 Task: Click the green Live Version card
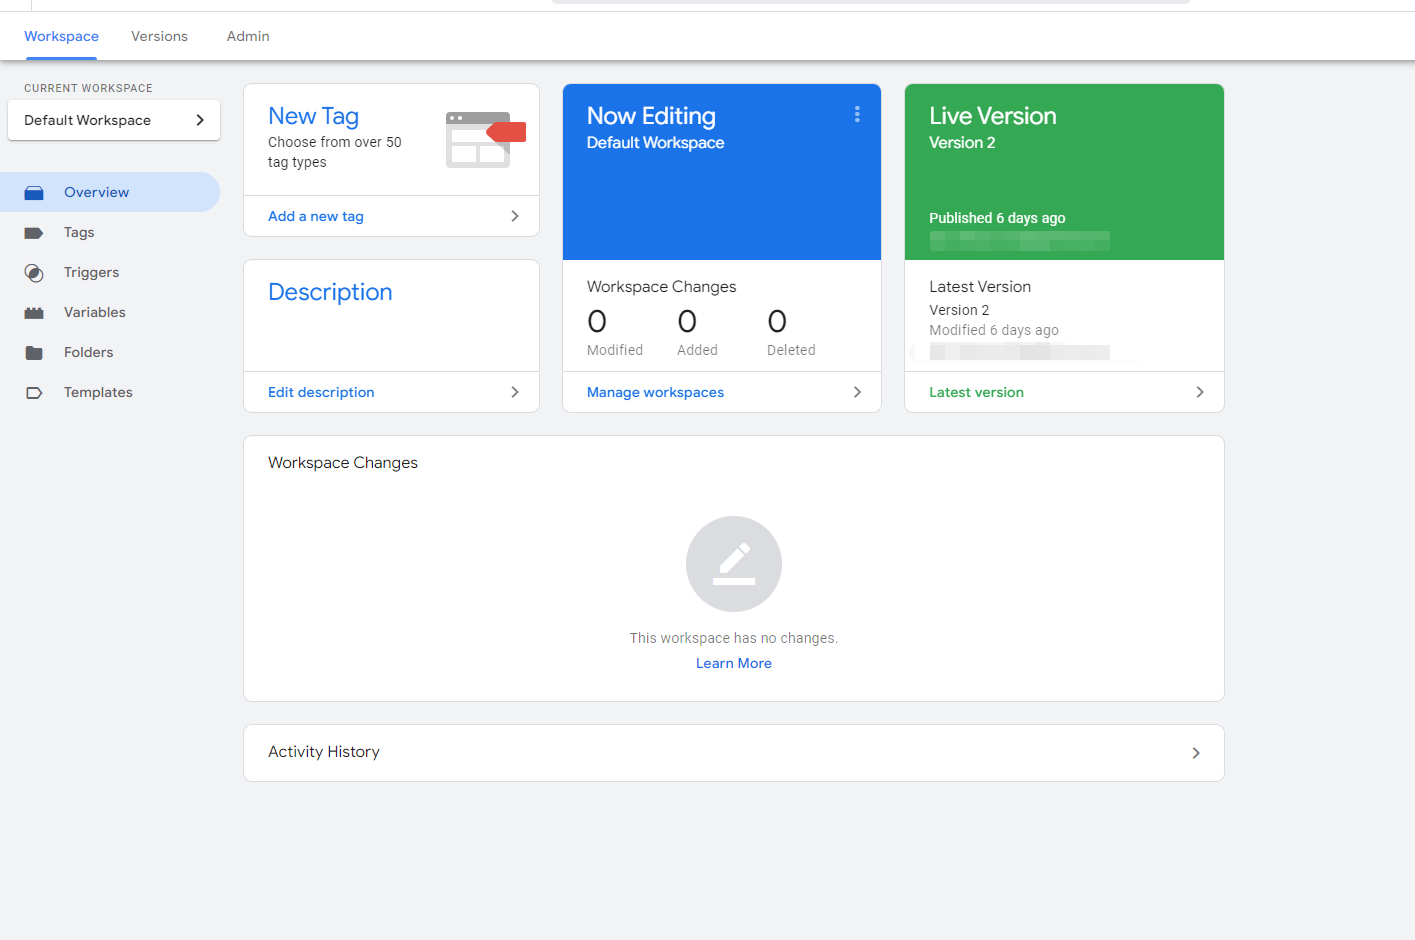click(x=1063, y=172)
